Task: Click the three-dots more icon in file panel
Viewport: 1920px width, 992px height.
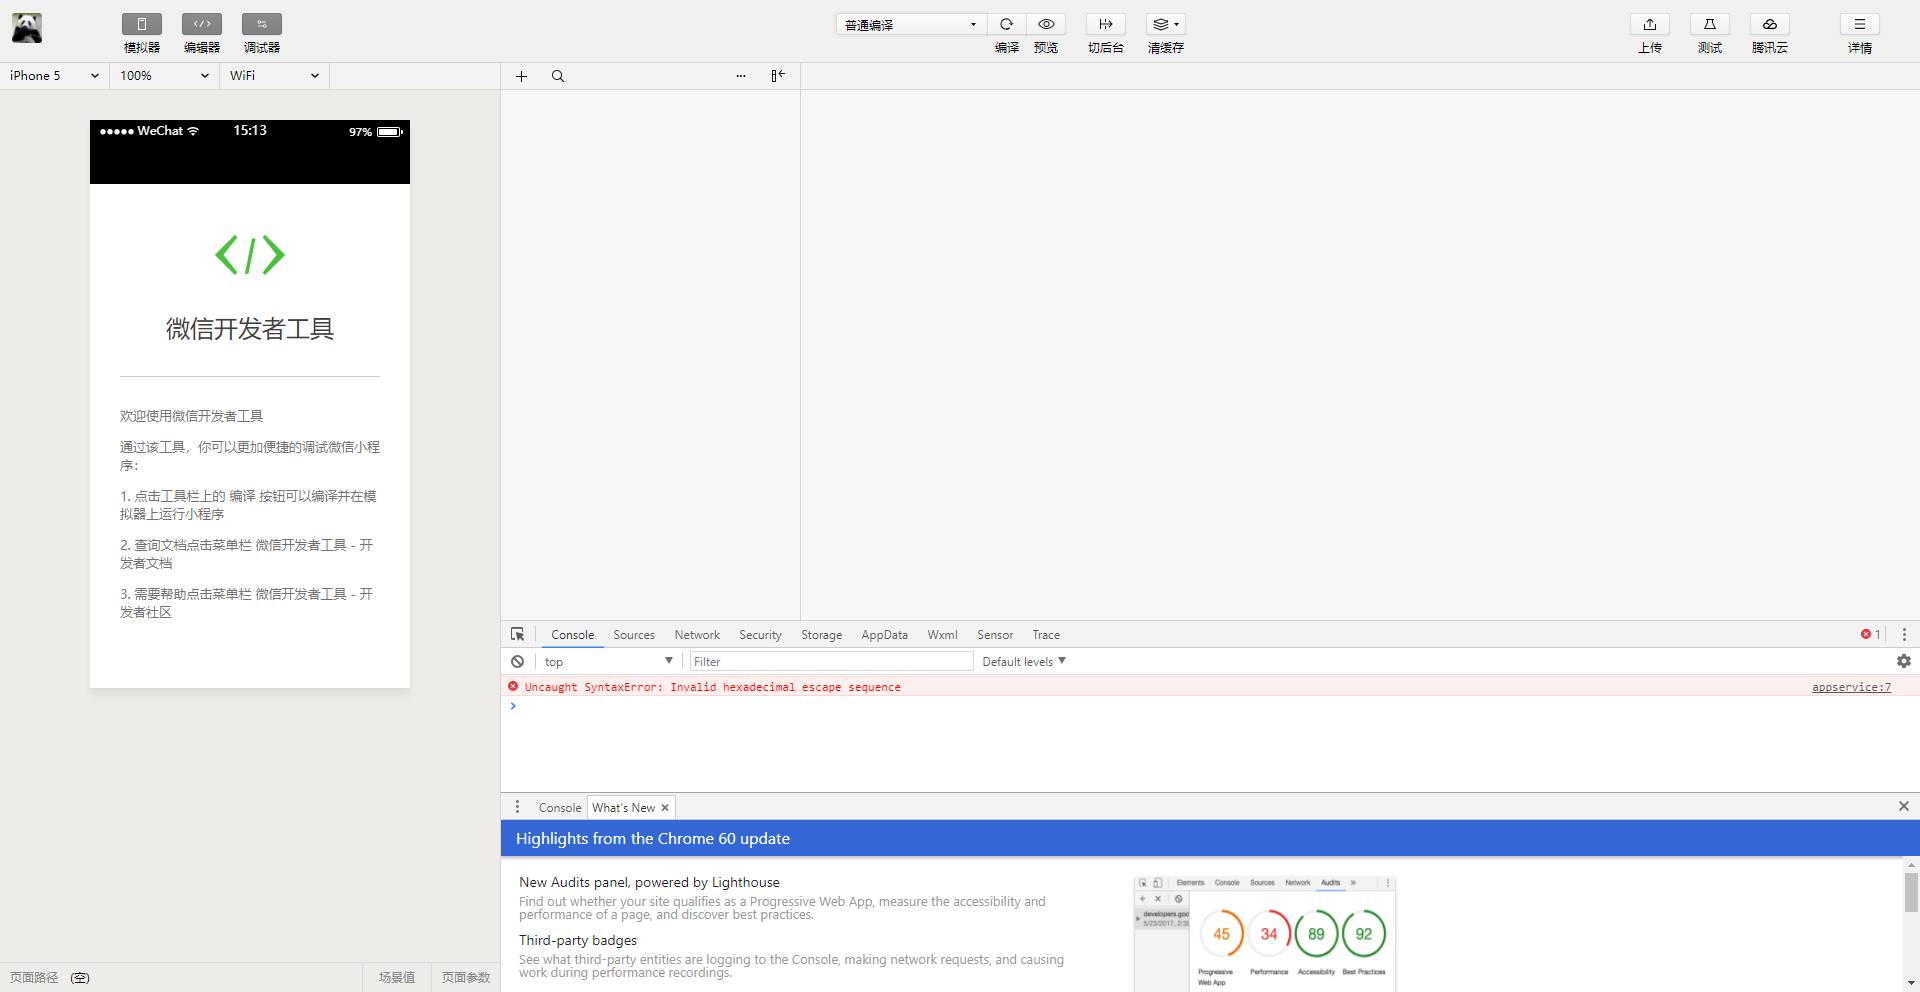Action: (741, 76)
